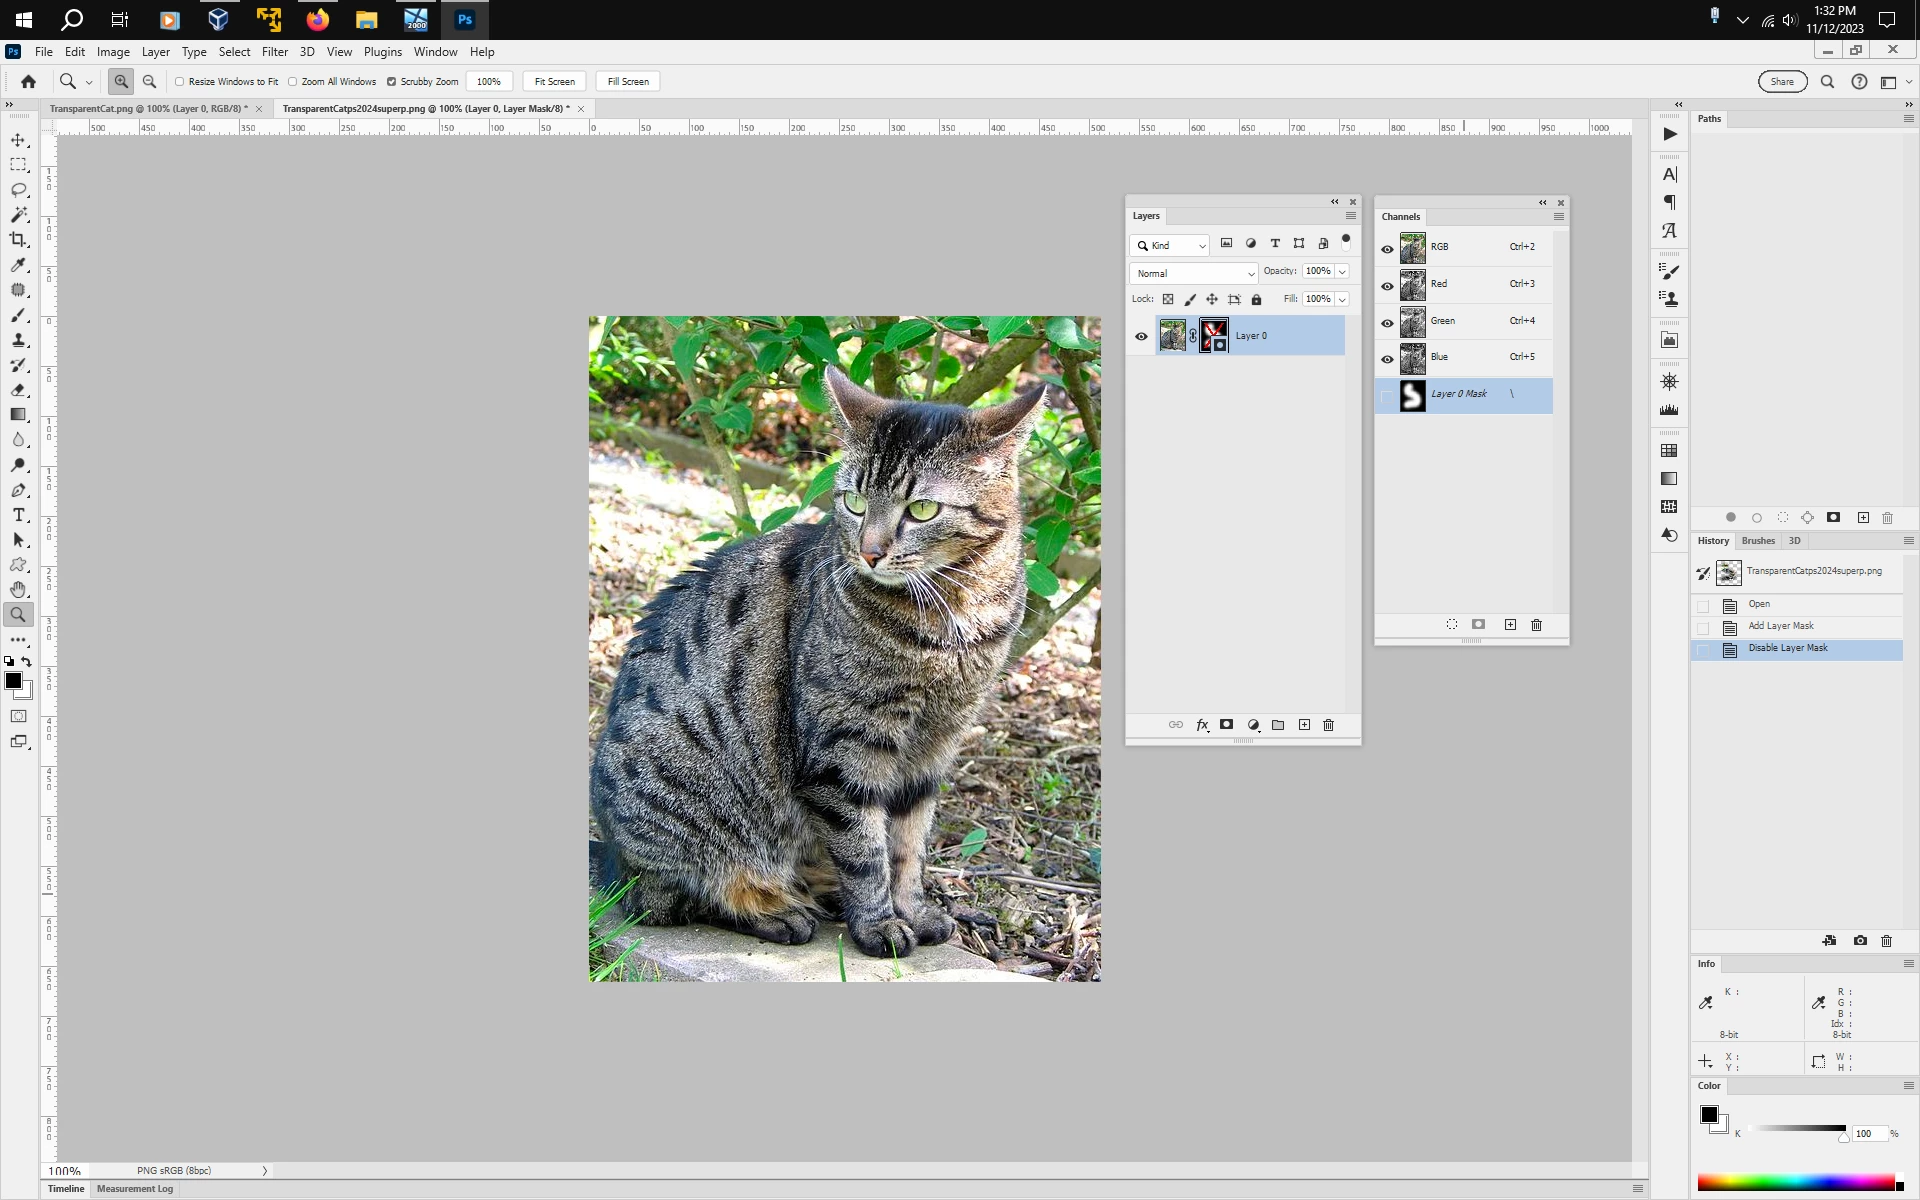This screenshot has width=1920, height=1200.
Task: Click the Fit Screen button
Action: [555, 82]
